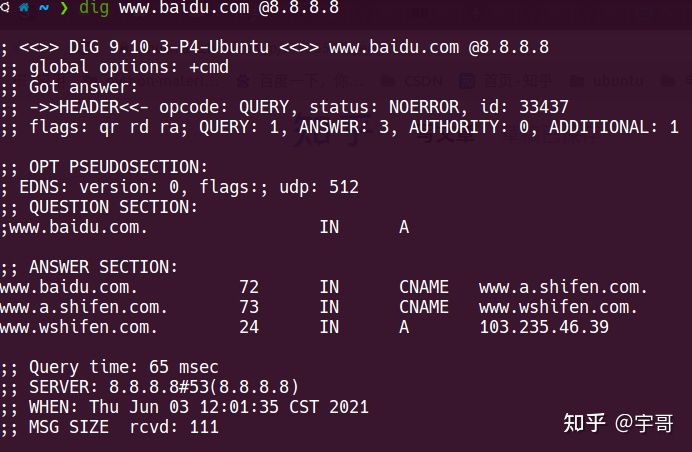Click the OPT PSEUDOSECTION heading
Image resolution: width=692 pixels, height=452 pixels.
[118, 167]
